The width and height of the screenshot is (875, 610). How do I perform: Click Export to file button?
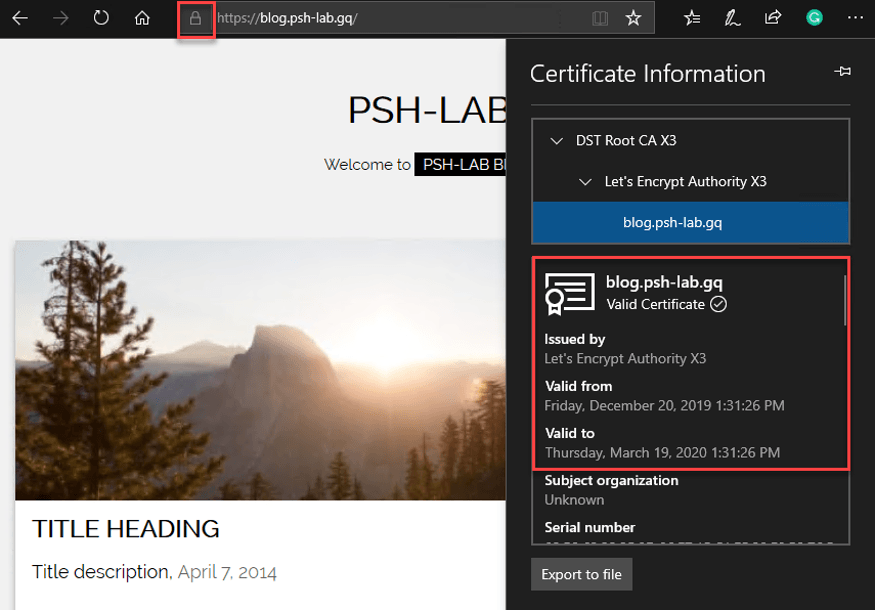[581, 575]
